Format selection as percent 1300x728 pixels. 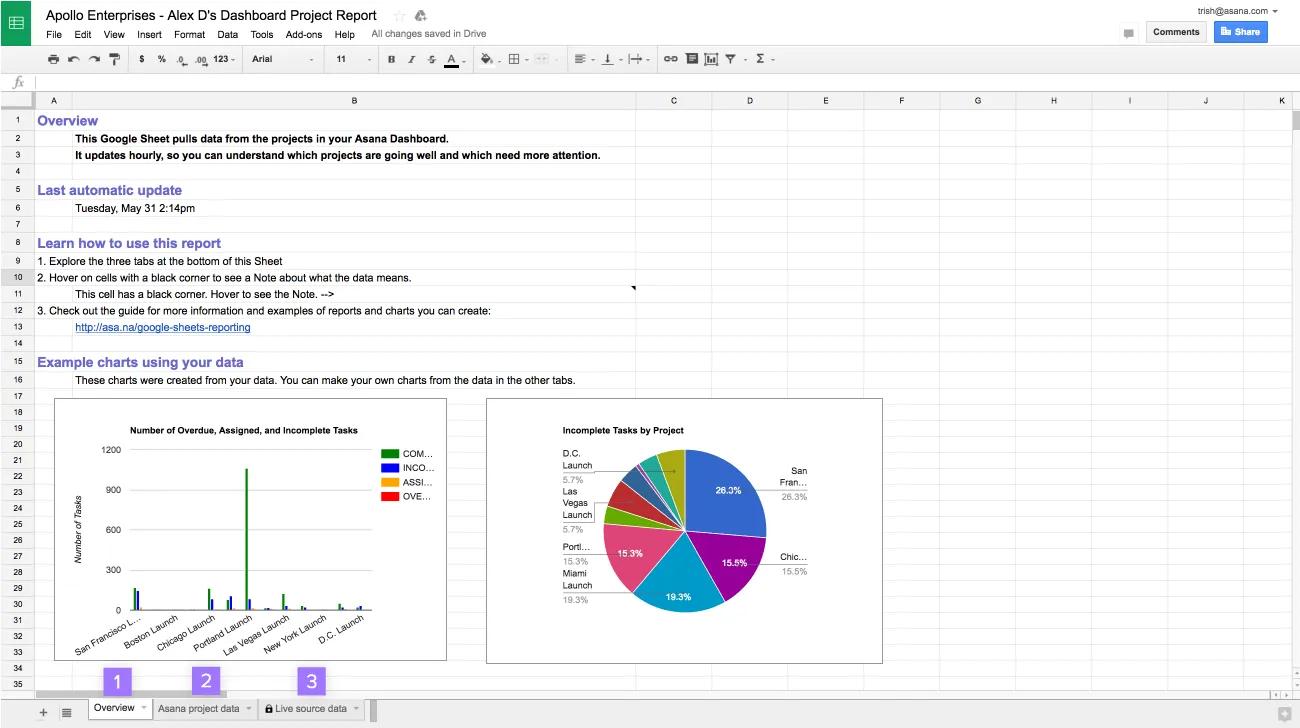point(161,59)
